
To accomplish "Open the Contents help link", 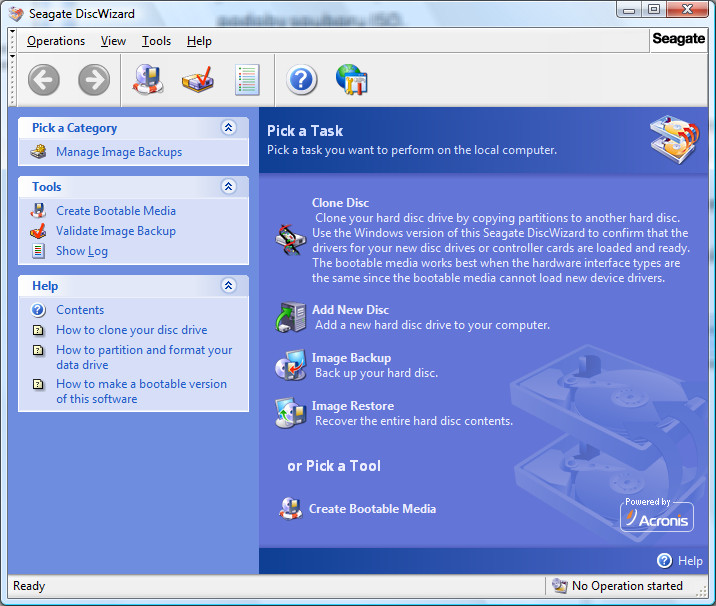I will (x=80, y=310).
